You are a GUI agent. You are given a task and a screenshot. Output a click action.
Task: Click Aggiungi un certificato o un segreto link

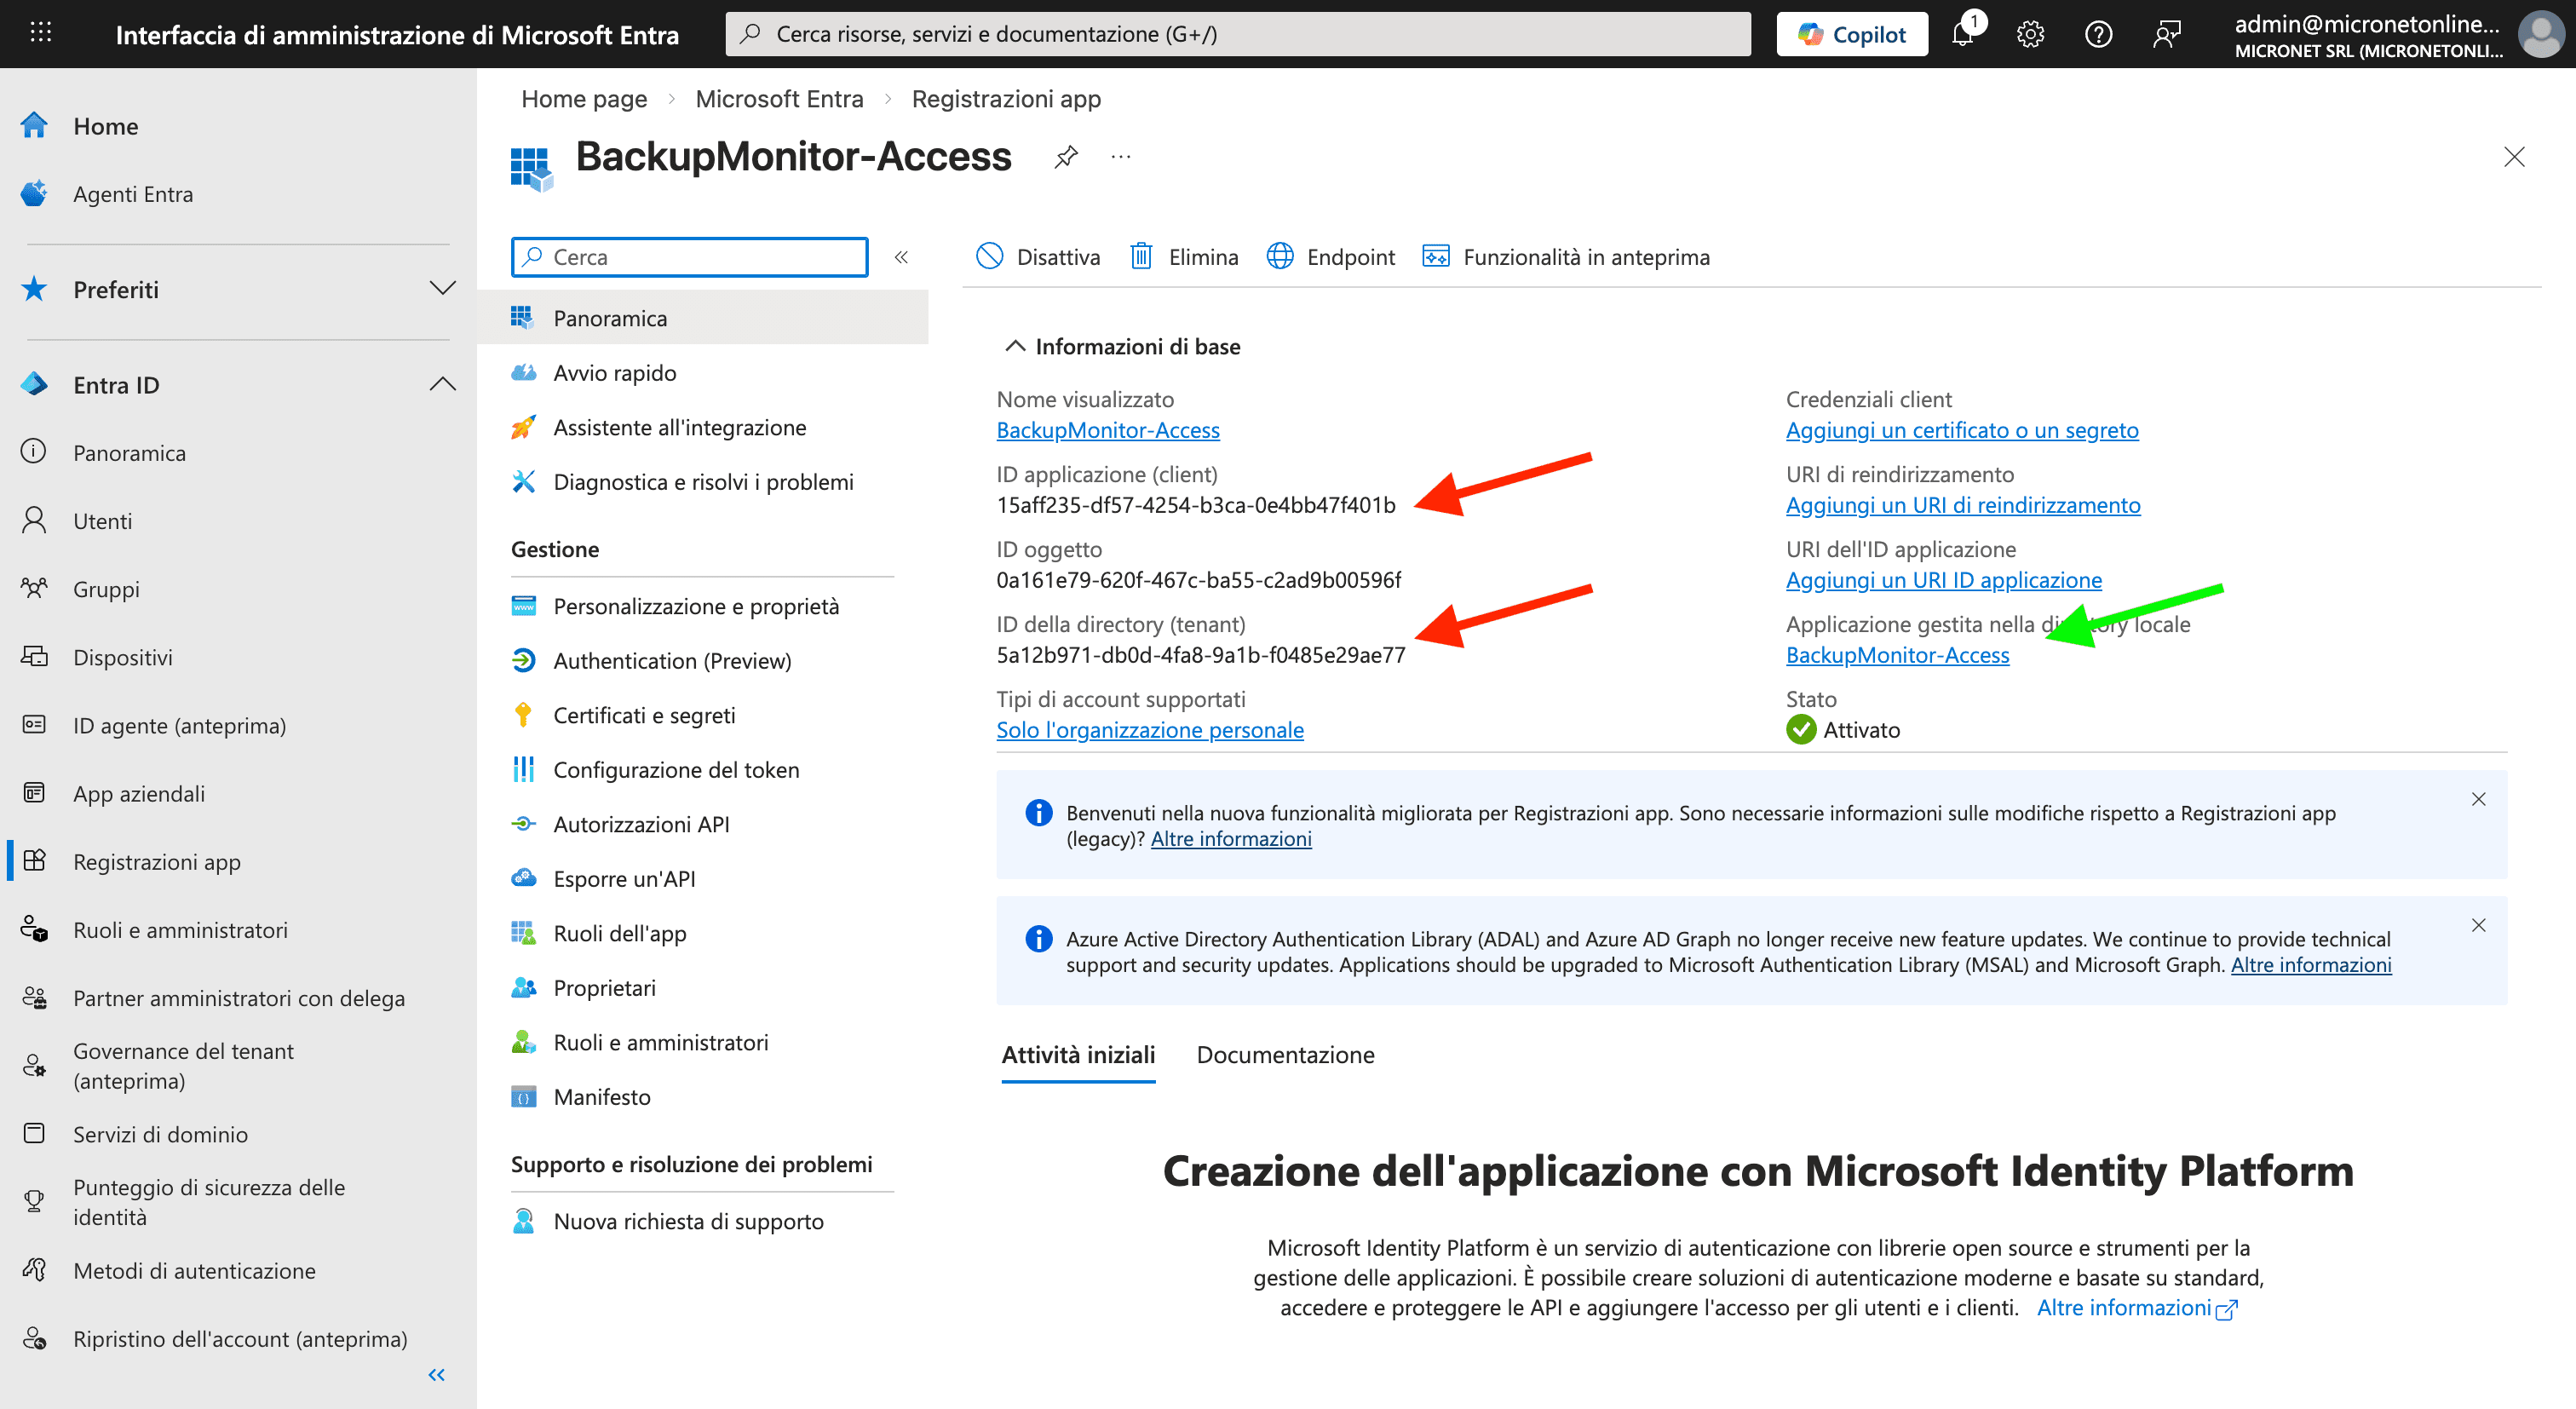(x=1962, y=430)
